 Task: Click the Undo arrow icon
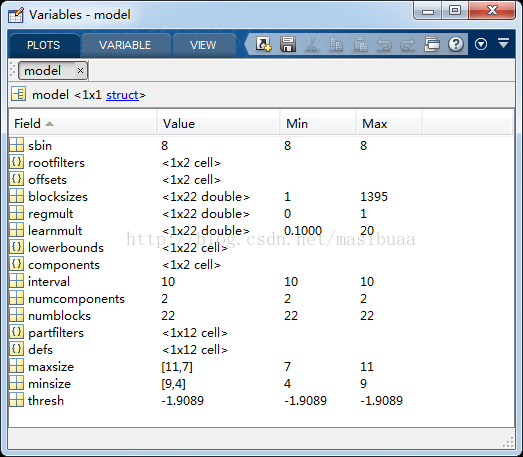(x=384, y=45)
